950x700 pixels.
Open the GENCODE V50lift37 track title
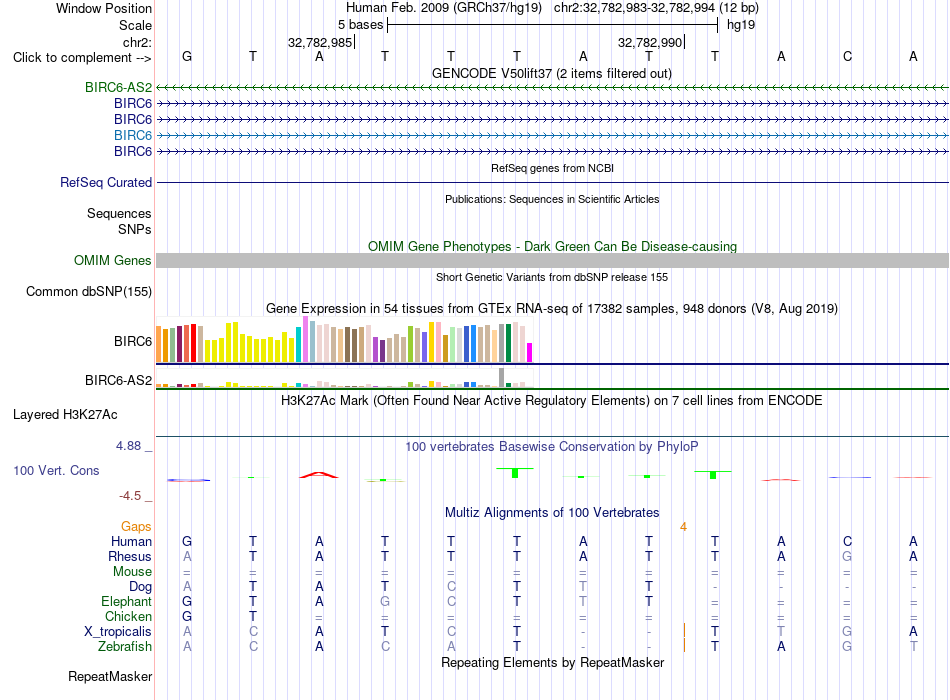tap(552, 73)
